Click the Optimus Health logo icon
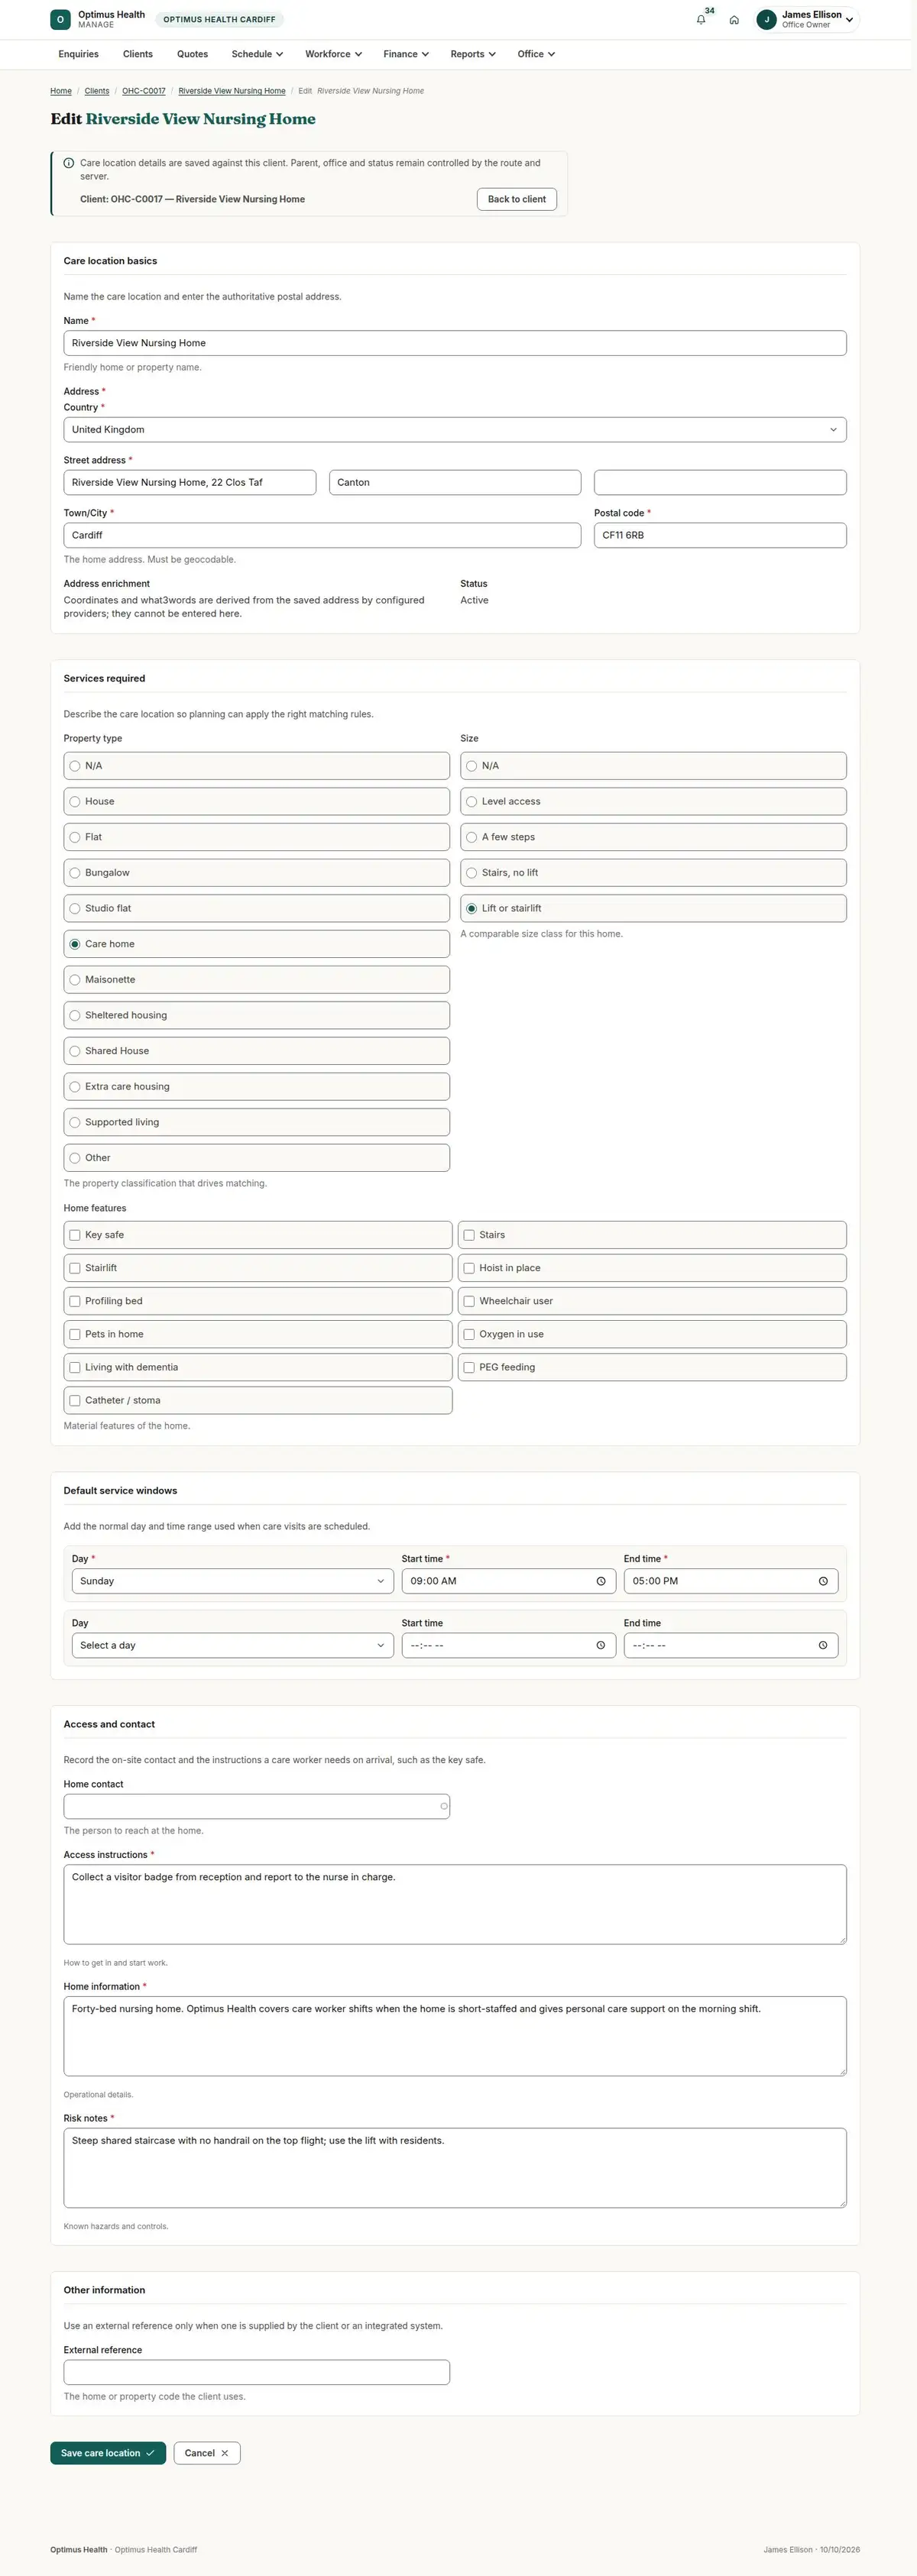This screenshot has width=917, height=2576. 60,19
